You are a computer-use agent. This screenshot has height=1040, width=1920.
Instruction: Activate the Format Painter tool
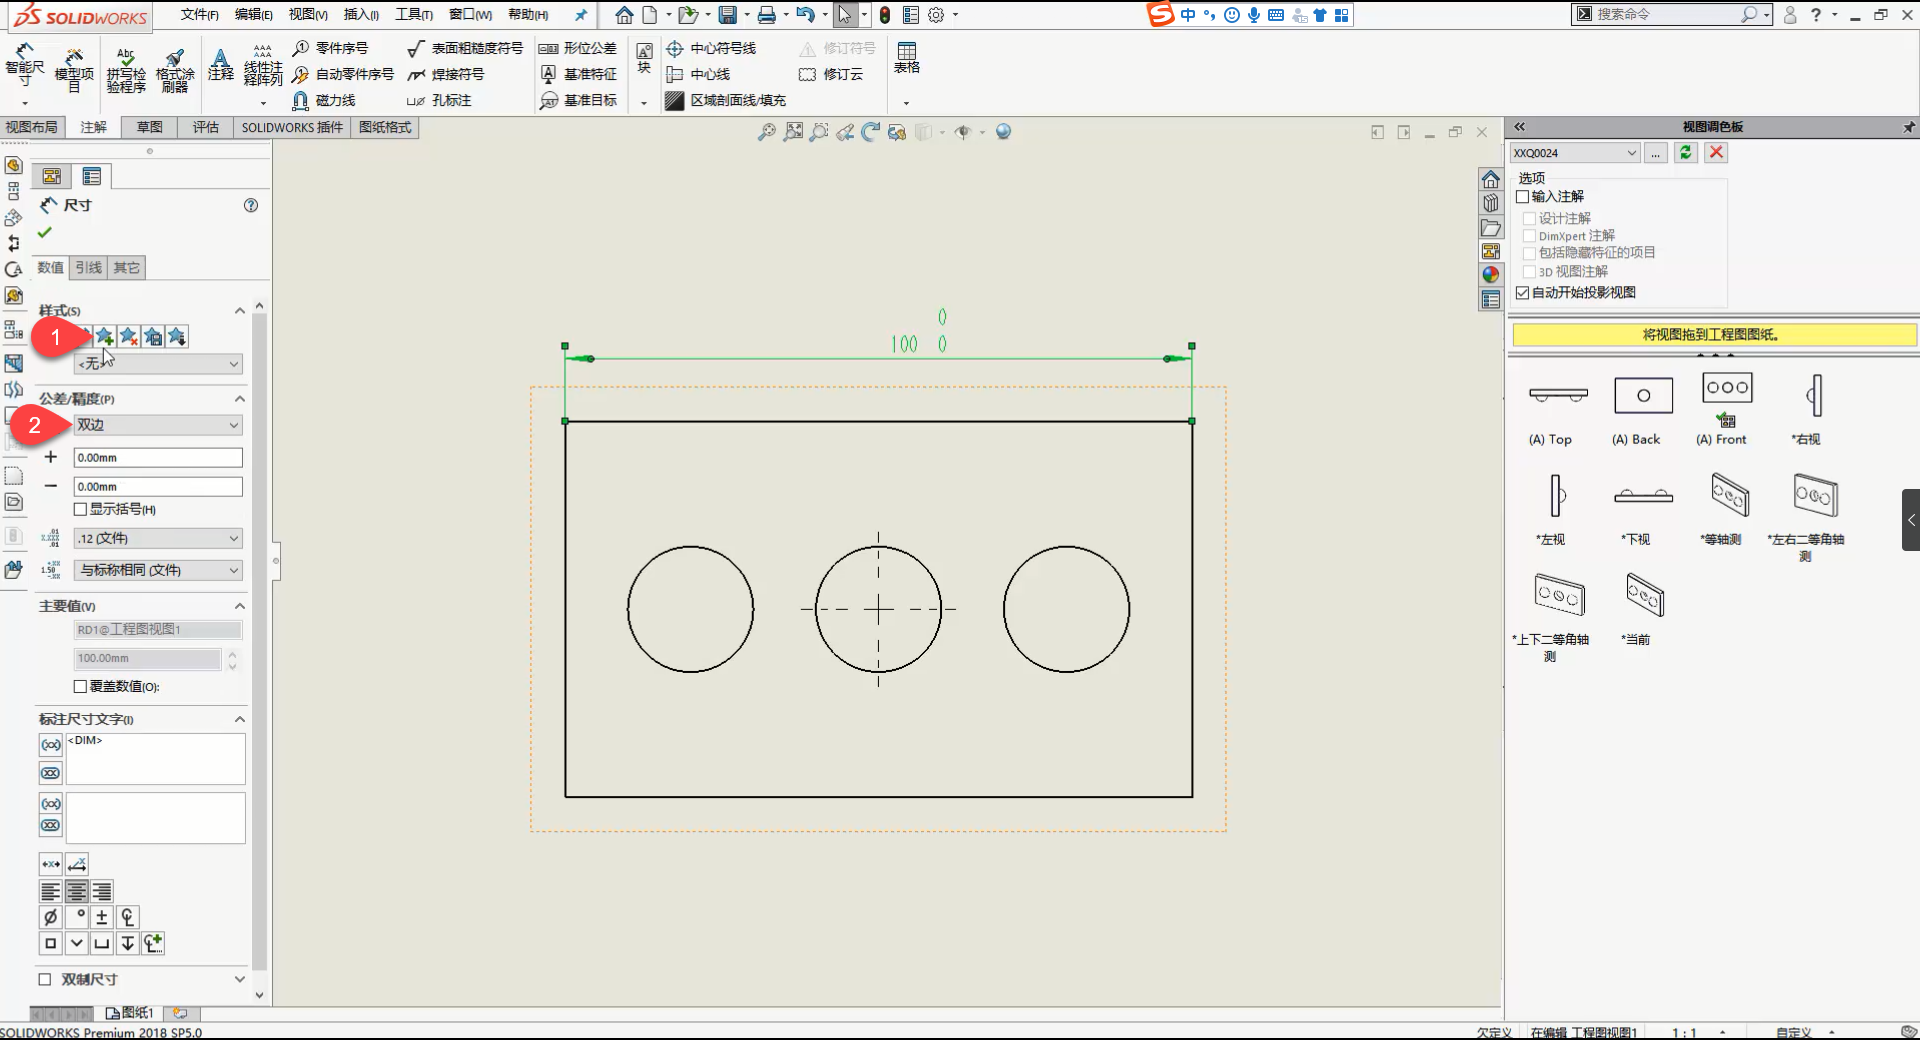[x=175, y=68]
